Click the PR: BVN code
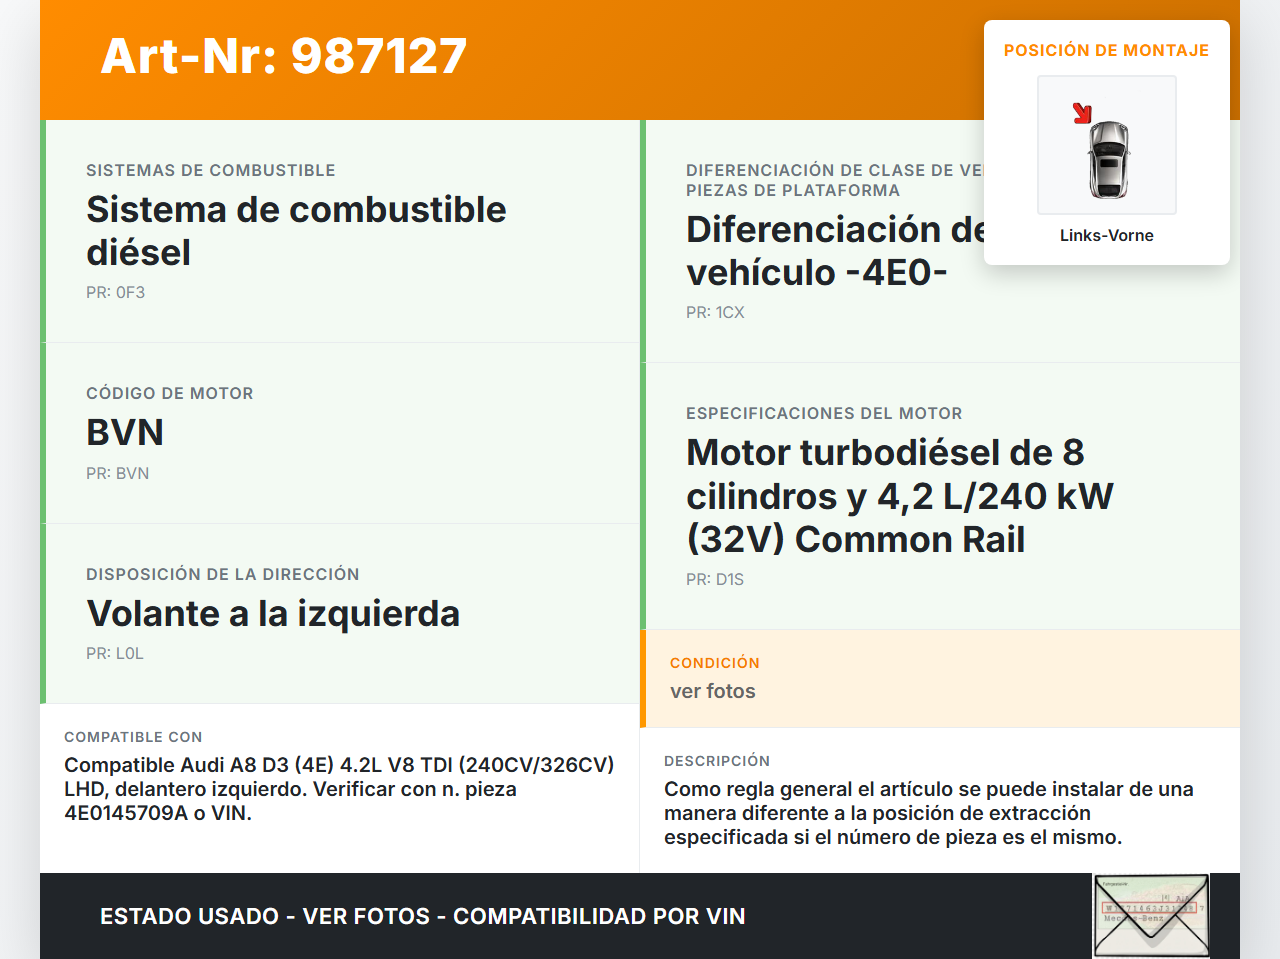The width and height of the screenshot is (1280, 959). (118, 473)
